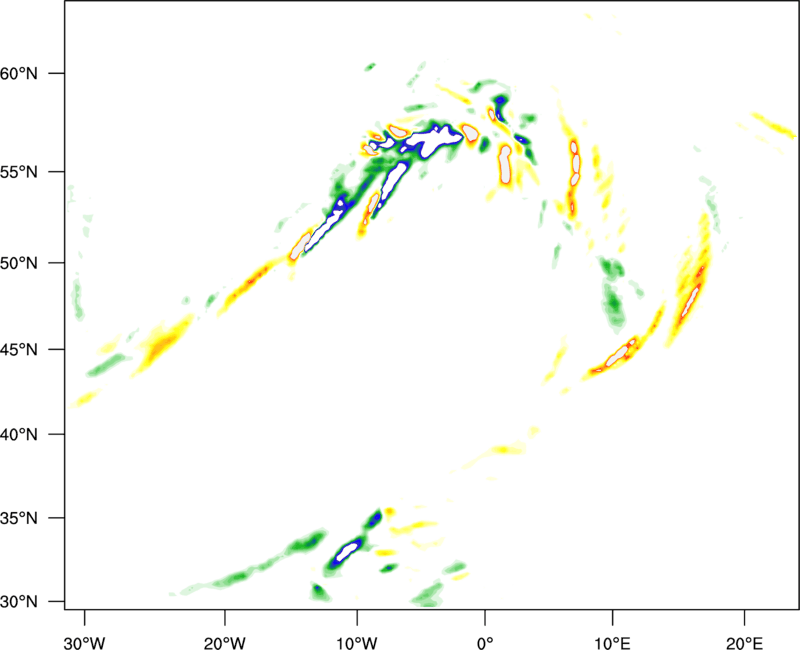Click the 20°E longitude label
800x650 pixels.
(744, 643)
